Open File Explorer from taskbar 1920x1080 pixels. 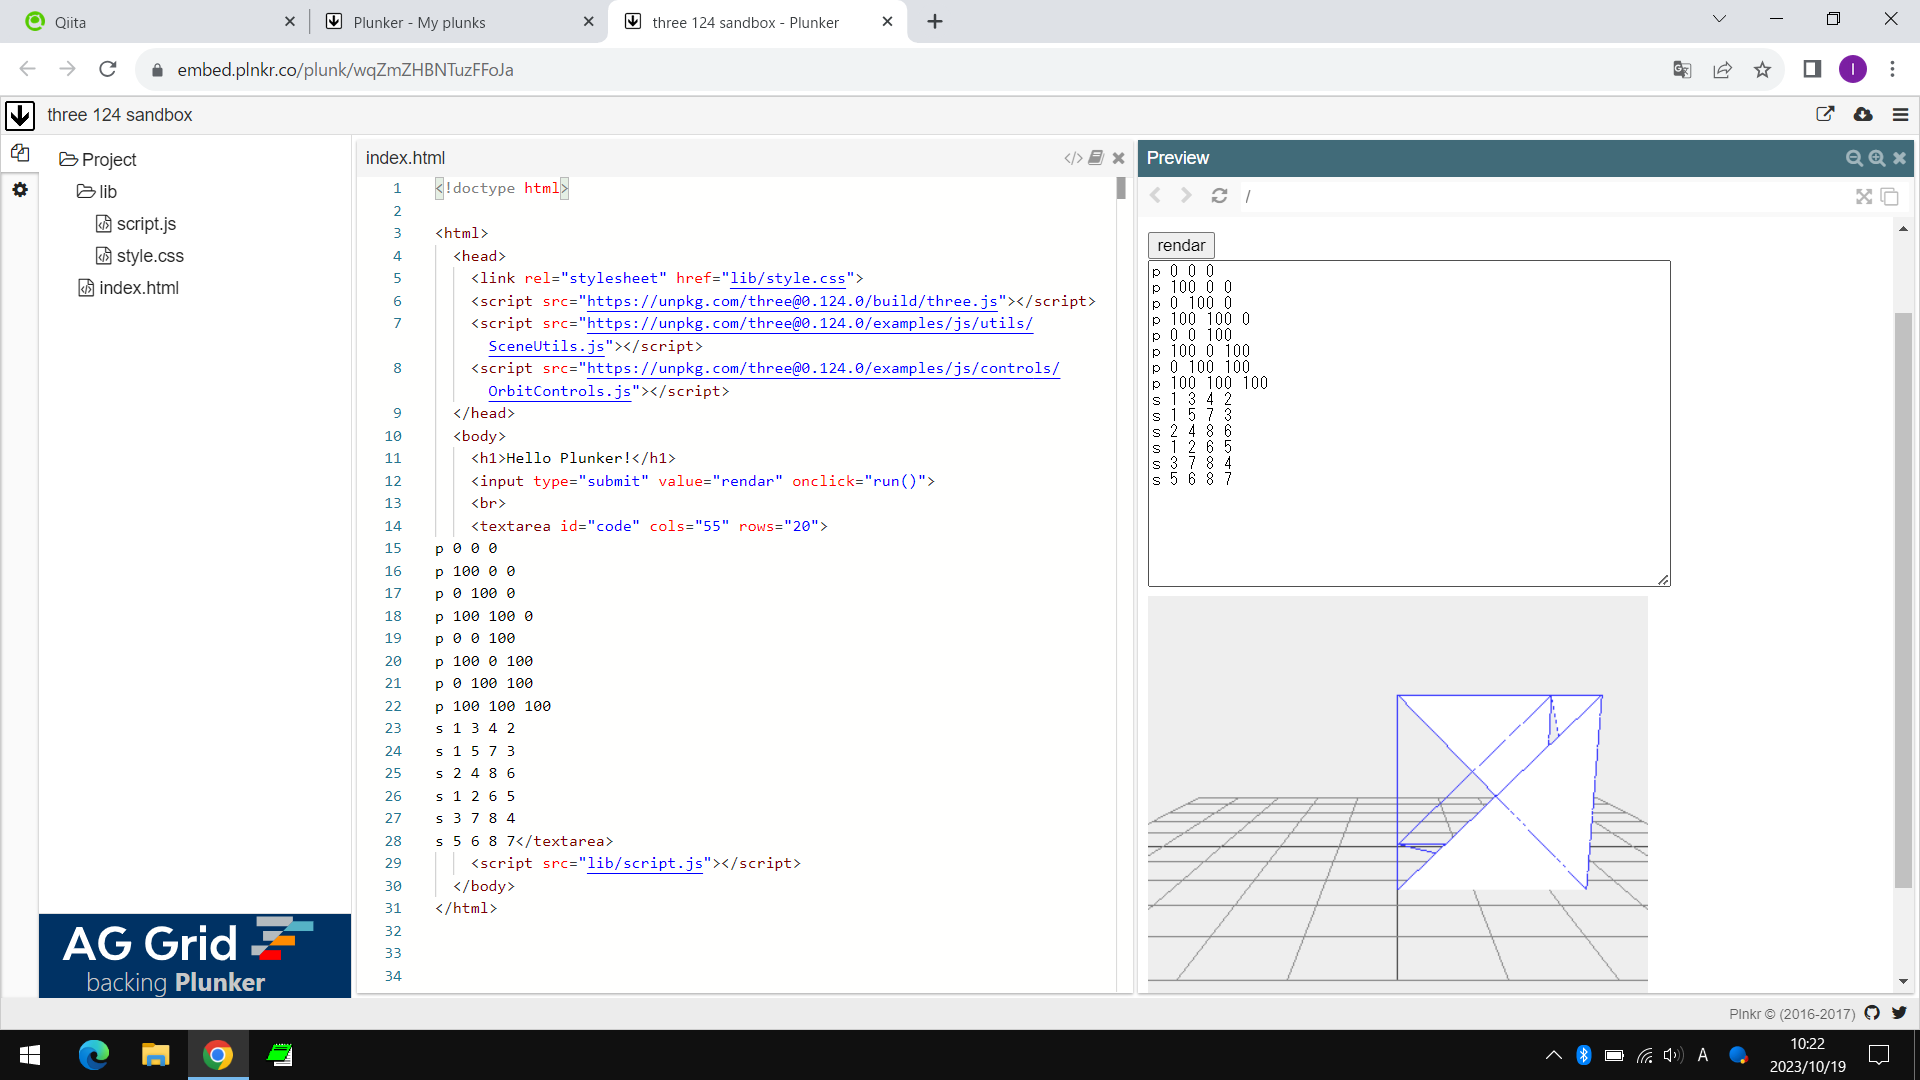(155, 1055)
